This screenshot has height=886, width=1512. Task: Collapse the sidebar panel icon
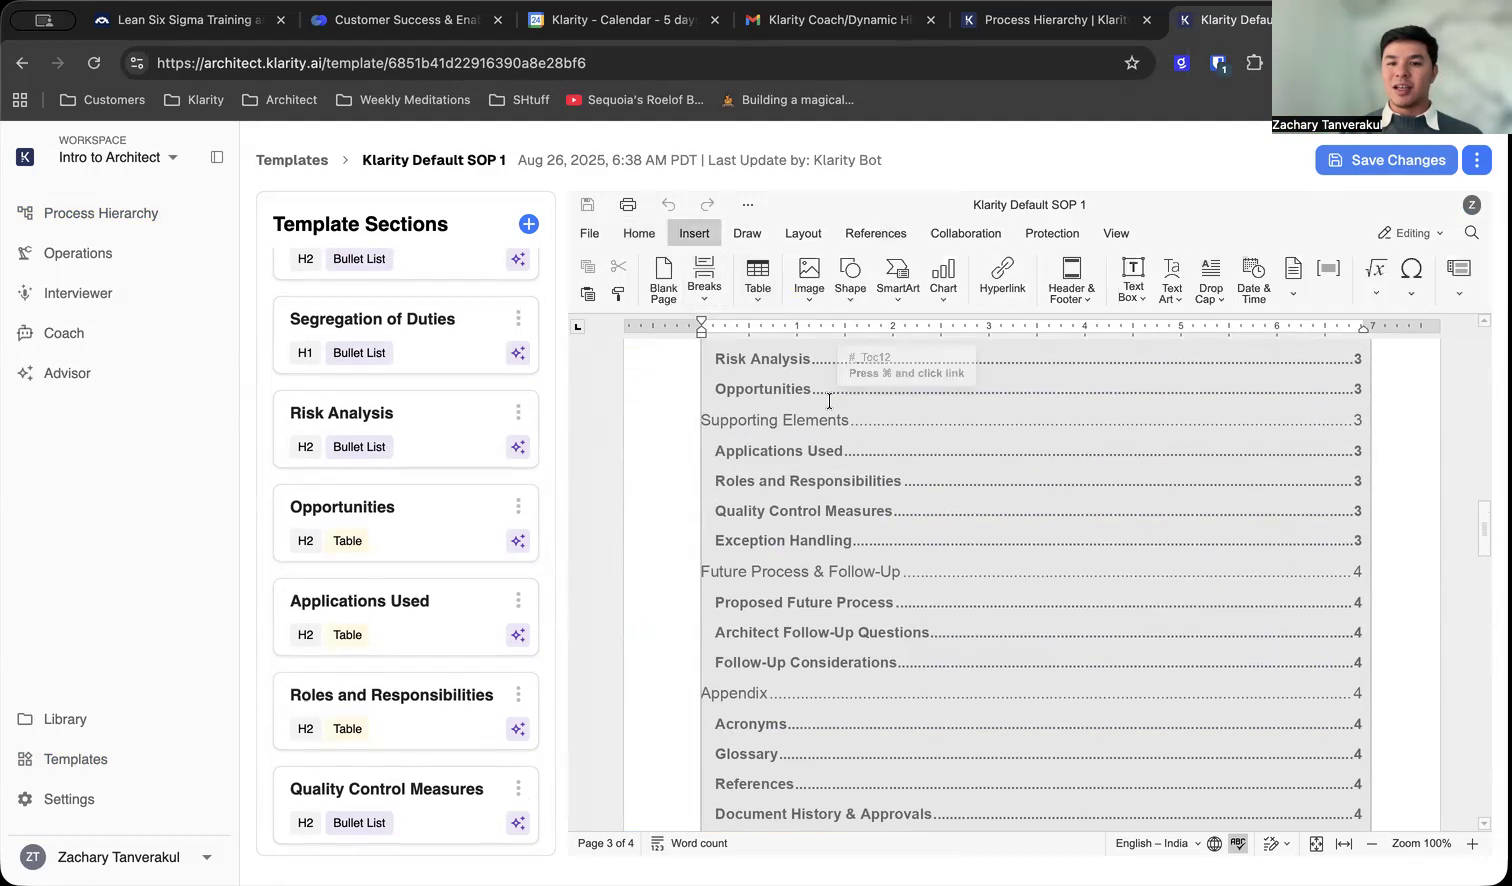[x=217, y=157]
